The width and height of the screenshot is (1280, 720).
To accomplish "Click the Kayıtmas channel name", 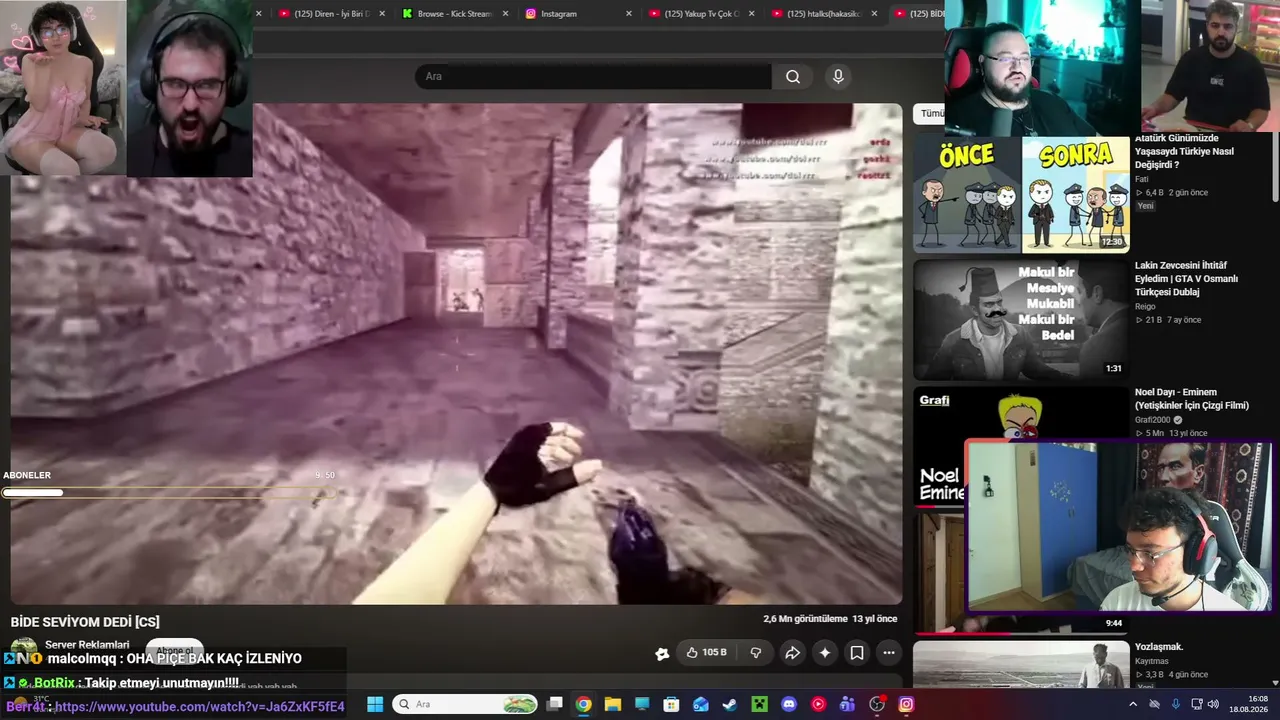I will 1152,661.
